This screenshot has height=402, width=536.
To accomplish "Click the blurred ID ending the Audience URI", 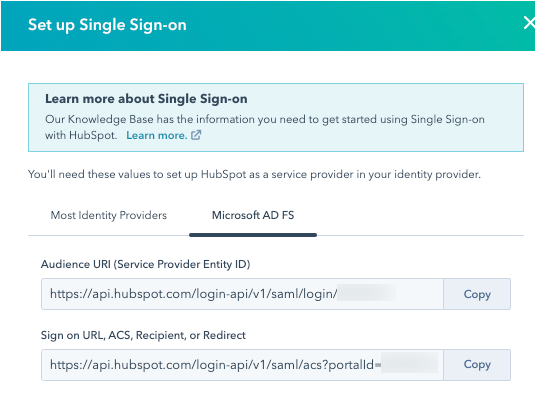I will point(366,293).
